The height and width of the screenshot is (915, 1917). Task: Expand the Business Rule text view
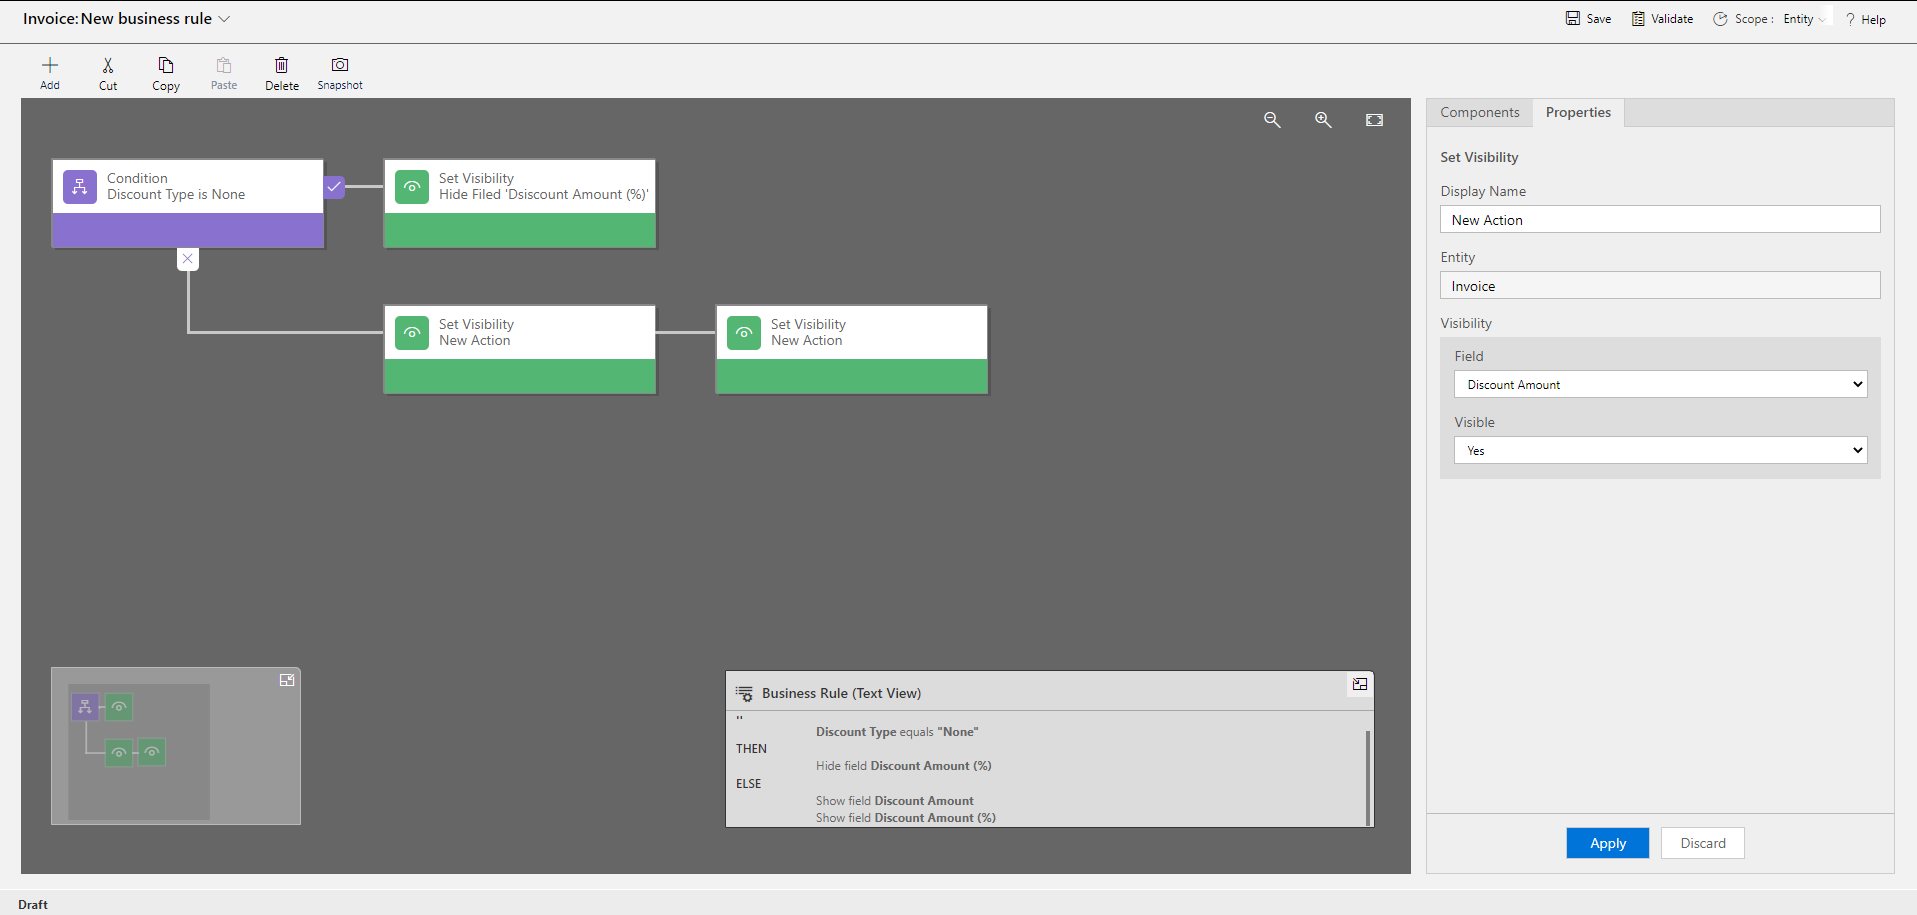click(x=1360, y=684)
